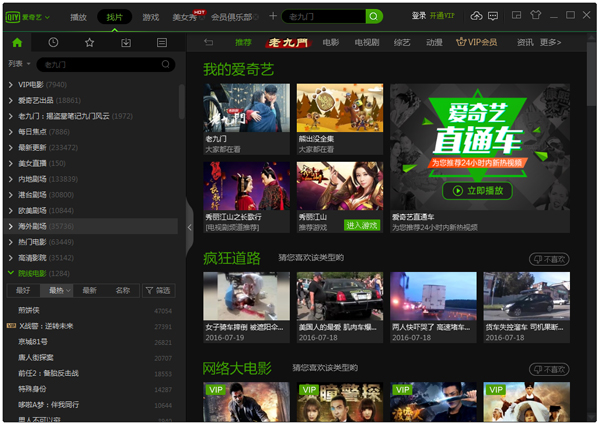The image size is (600, 425).
Task: Select 综艺 category tab
Action: (x=402, y=42)
